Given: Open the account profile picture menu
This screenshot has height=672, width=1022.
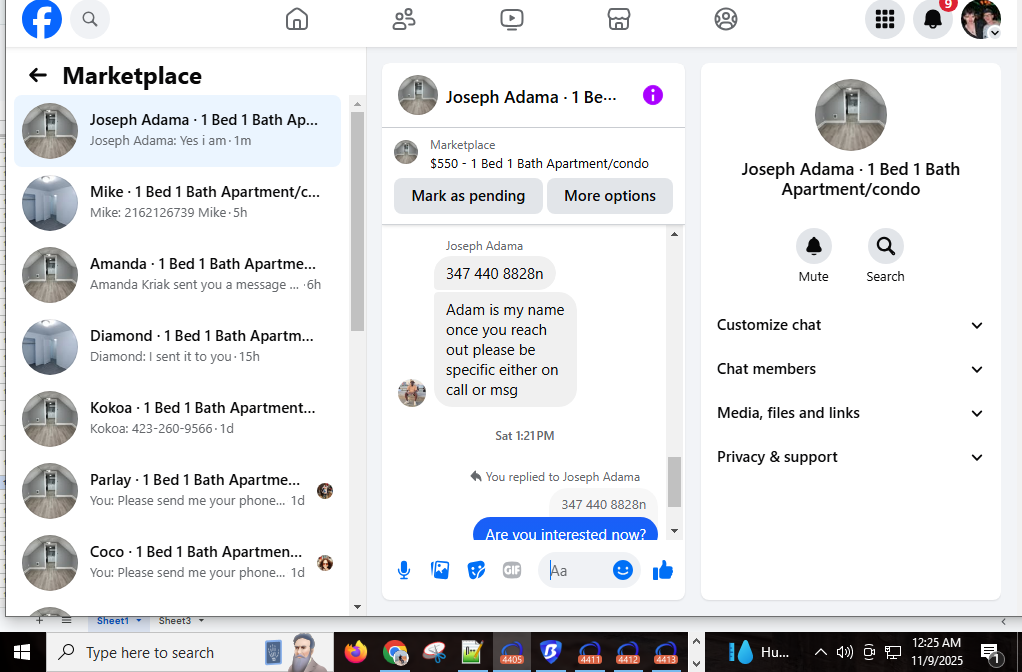Looking at the screenshot, I should coord(981,20).
